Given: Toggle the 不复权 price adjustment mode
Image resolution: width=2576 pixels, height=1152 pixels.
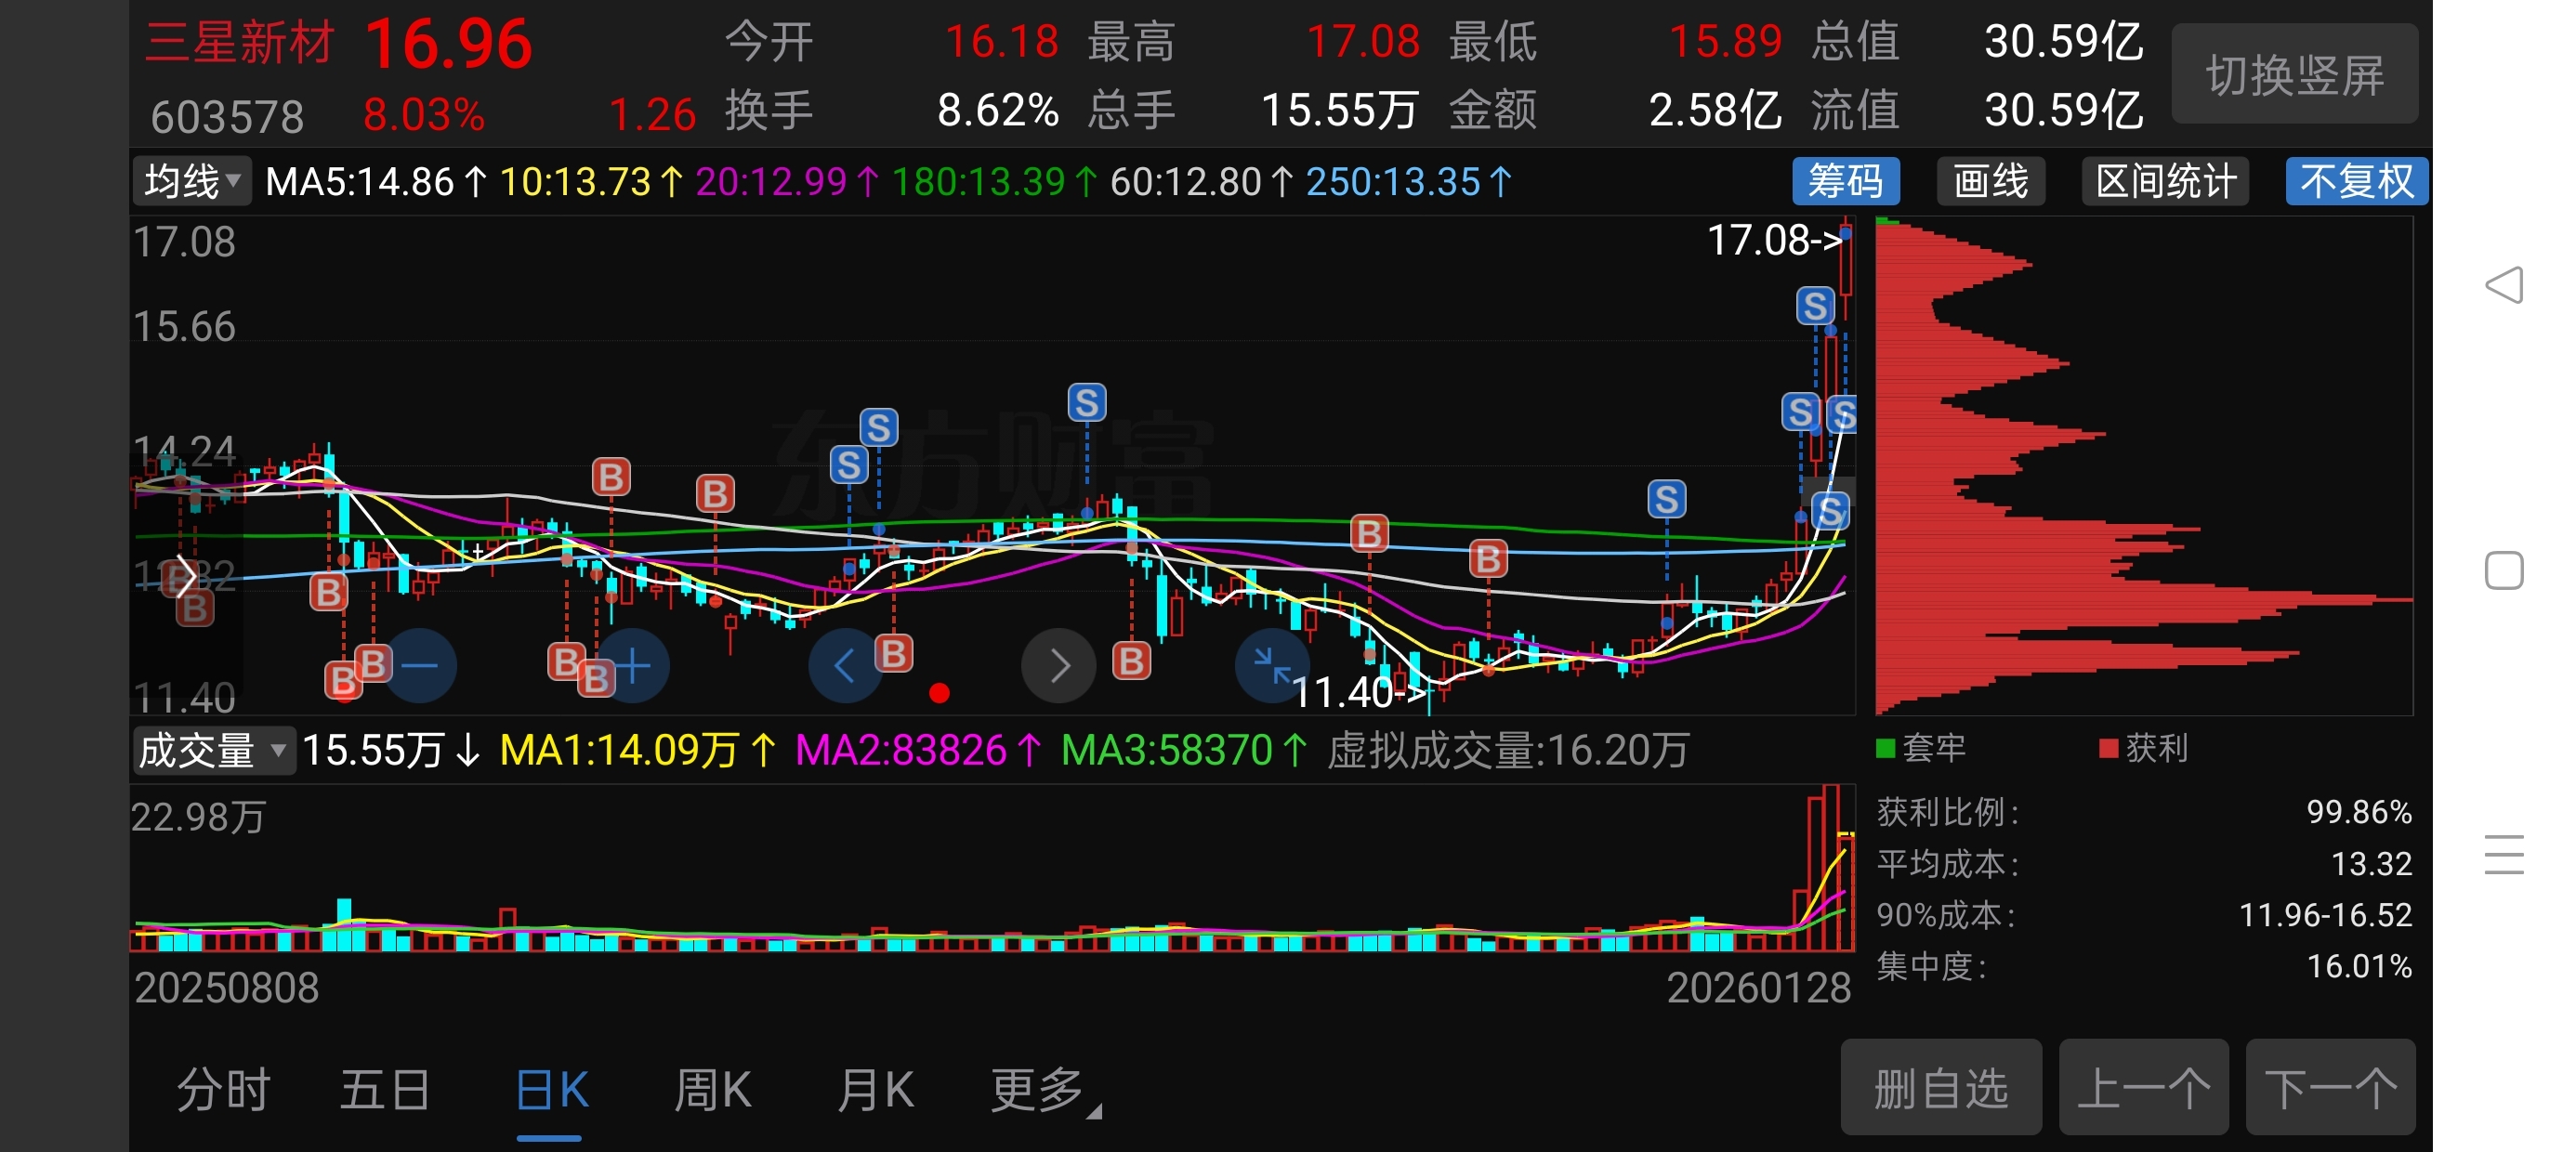Looking at the screenshot, I should (2356, 182).
